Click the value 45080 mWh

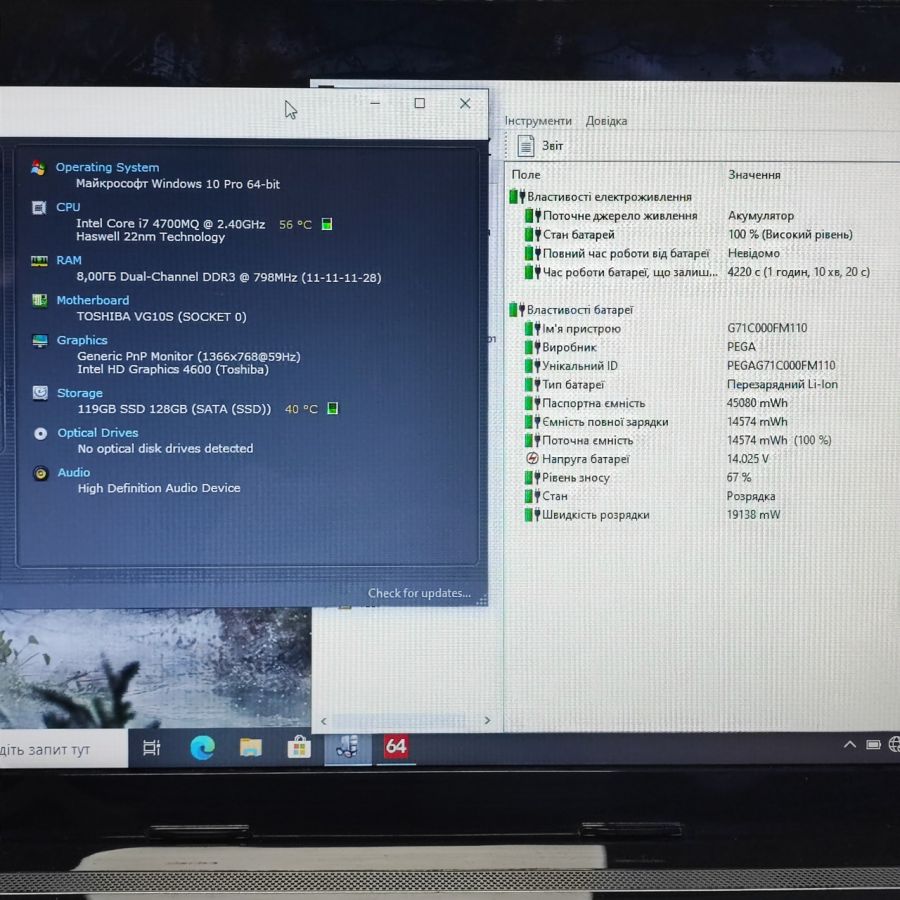[757, 403]
